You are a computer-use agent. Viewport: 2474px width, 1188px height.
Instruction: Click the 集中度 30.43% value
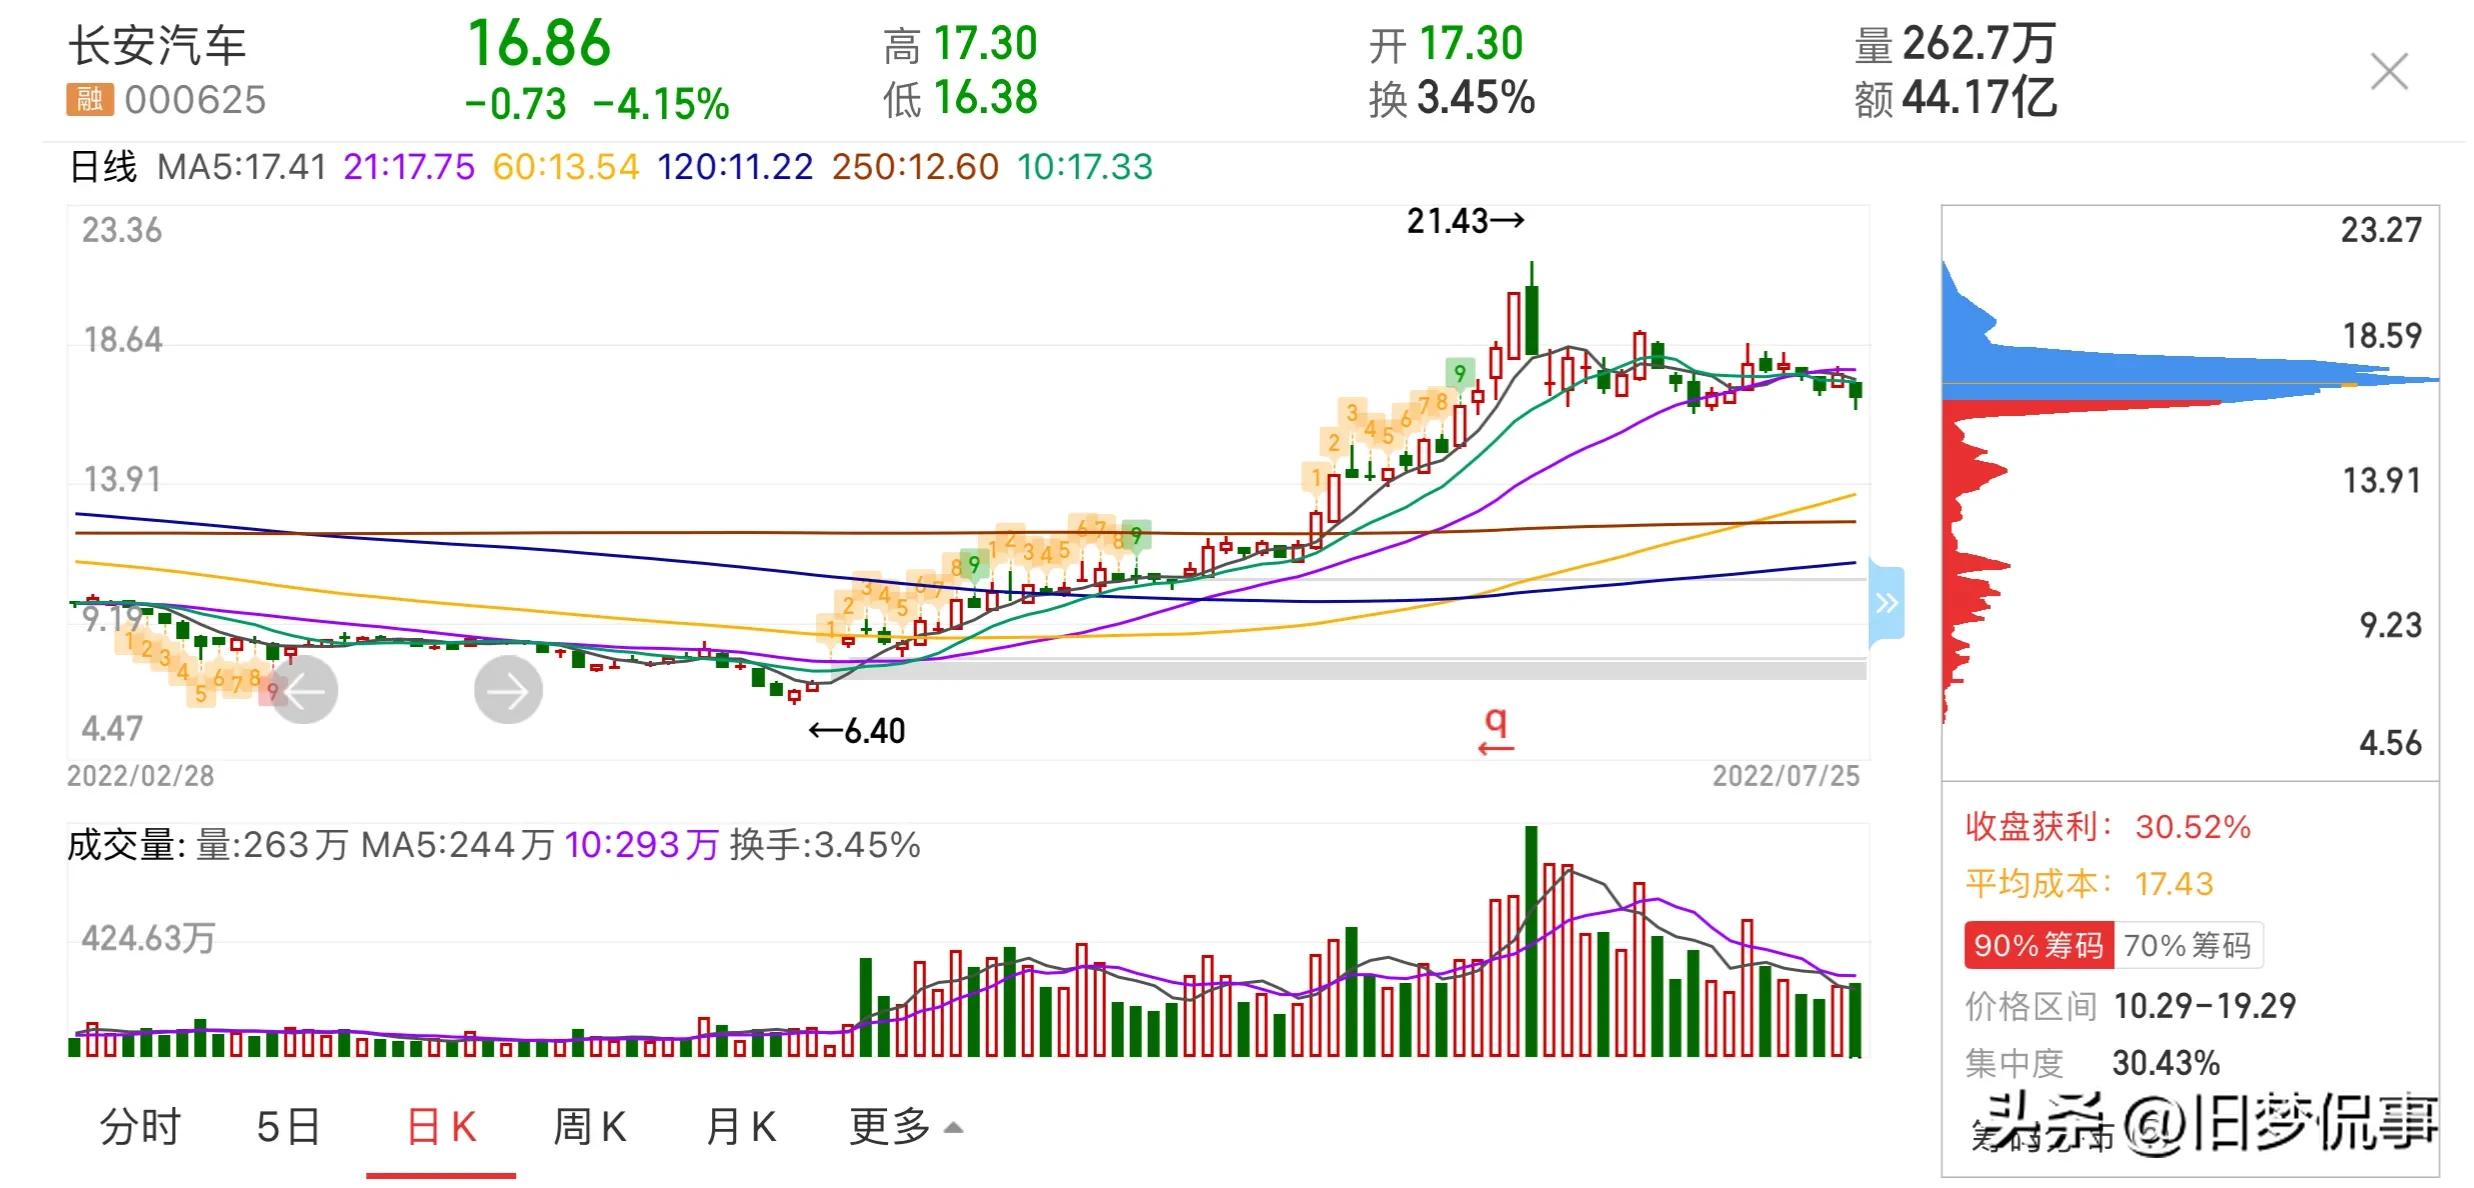point(2166,1063)
